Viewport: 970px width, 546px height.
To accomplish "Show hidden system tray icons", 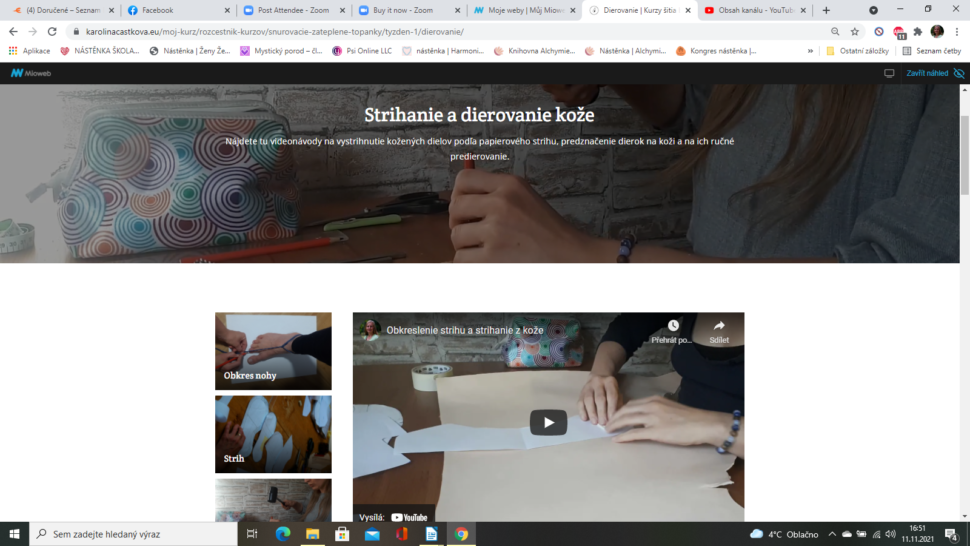I will (x=832, y=534).
